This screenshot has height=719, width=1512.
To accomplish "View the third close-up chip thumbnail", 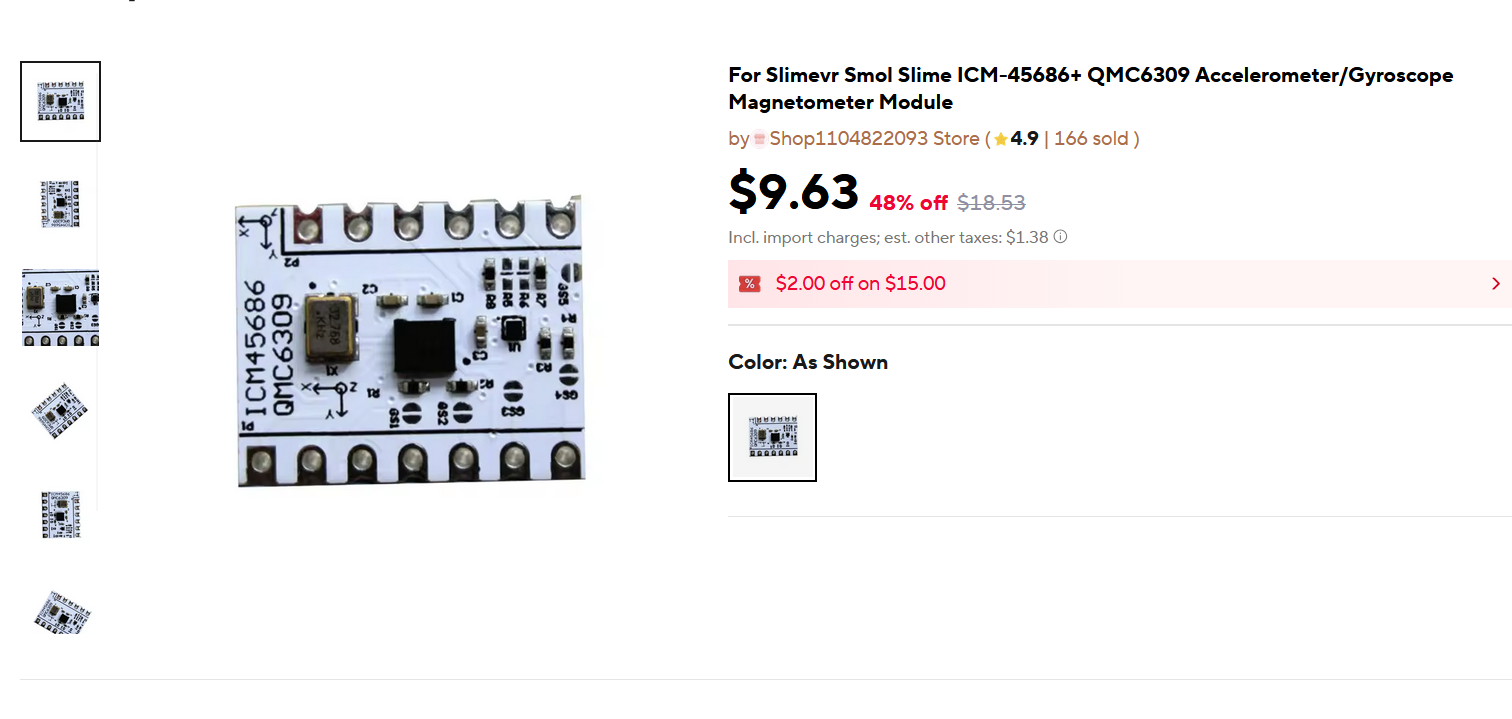I will click(x=60, y=307).
